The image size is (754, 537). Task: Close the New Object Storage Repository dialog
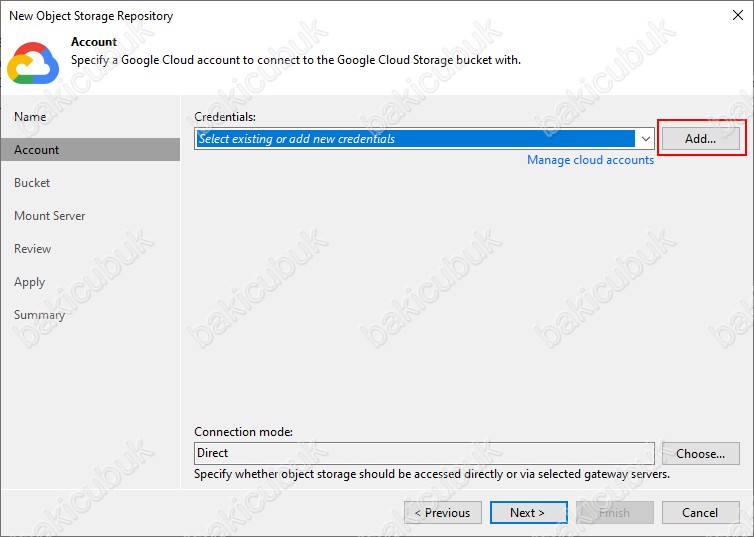click(738, 15)
